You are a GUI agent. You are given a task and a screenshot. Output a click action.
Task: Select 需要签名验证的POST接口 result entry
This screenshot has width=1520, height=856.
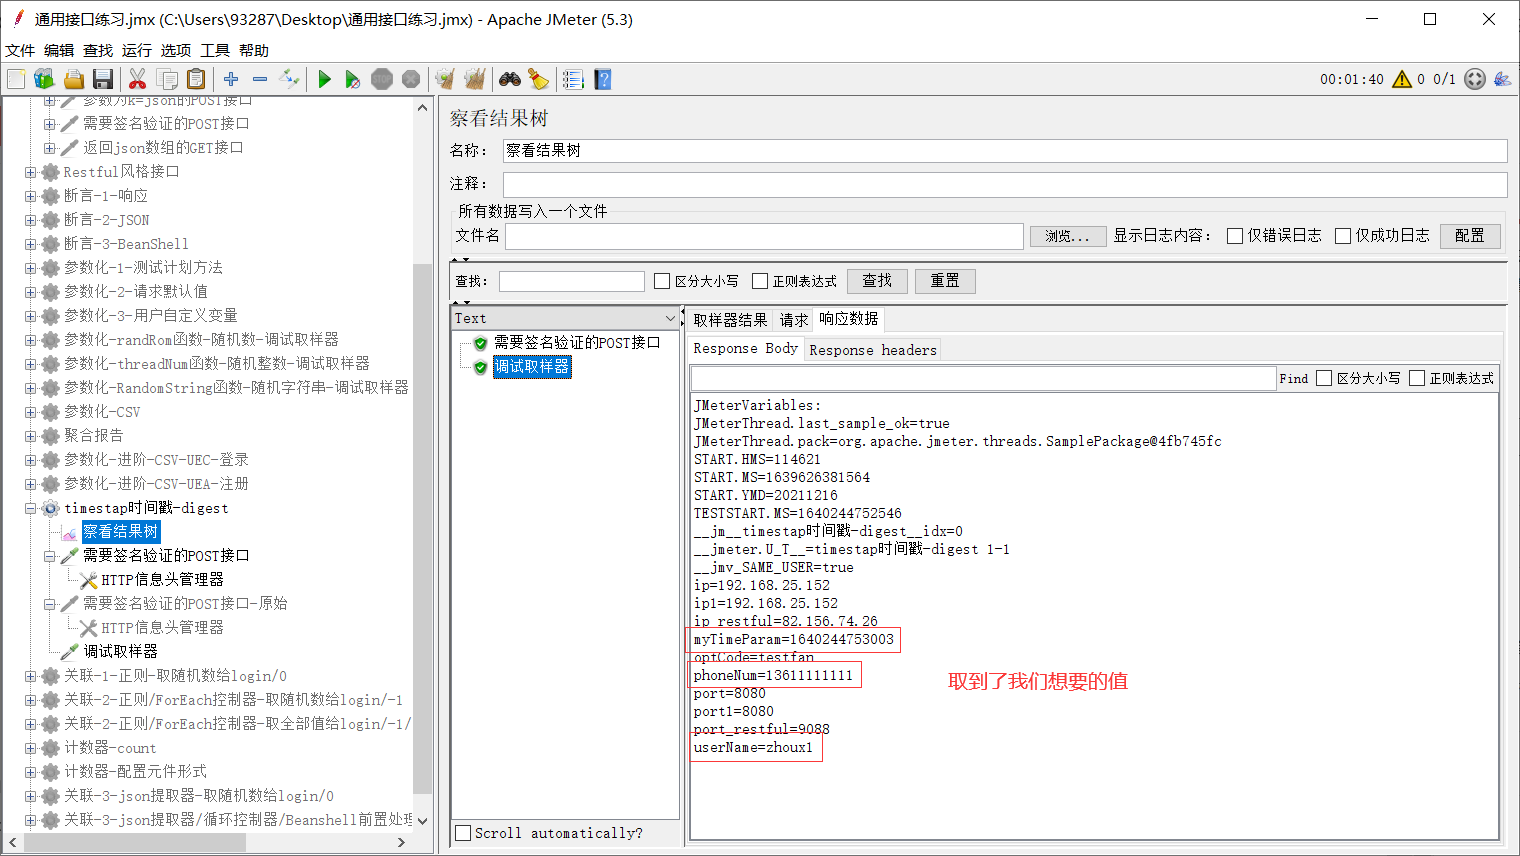pyautogui.click(x=577, y=343)
